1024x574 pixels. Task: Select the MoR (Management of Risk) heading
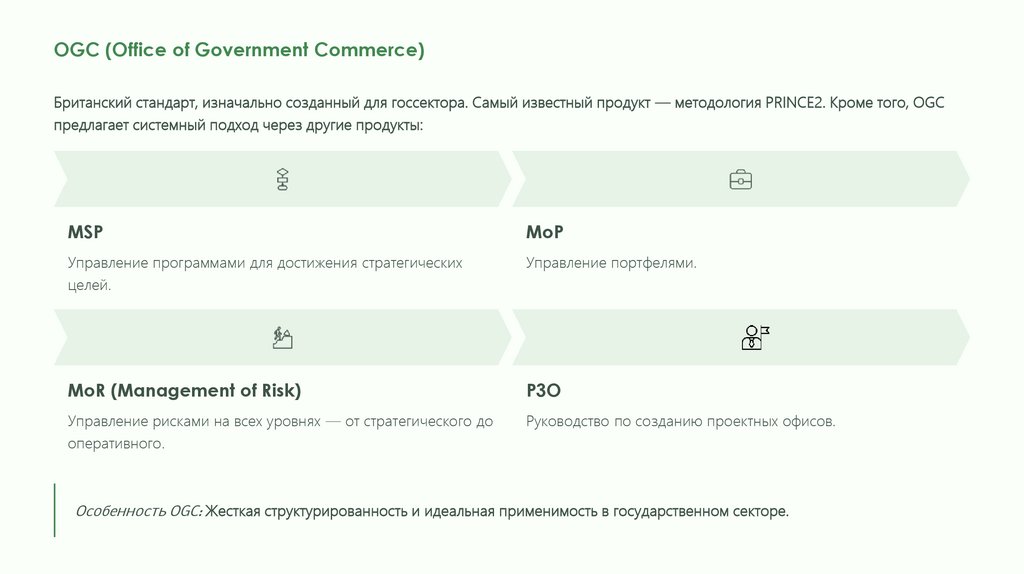pyautogui.click(x=184, y=391)
